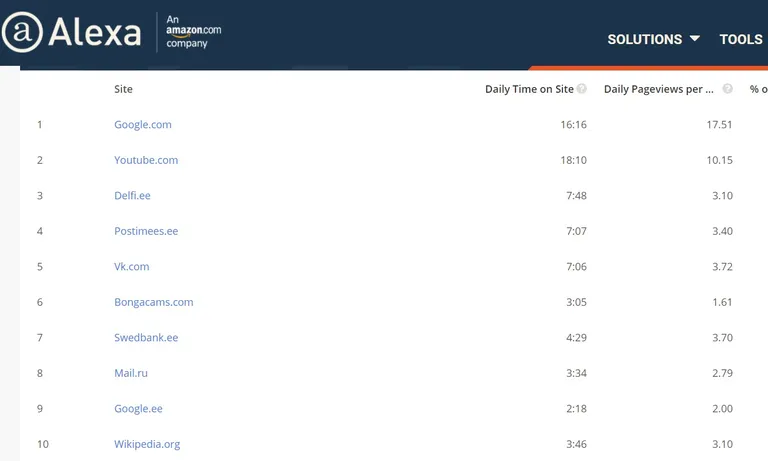The width and height of the screenshot is (768, 461).
Task: Select the 7:48 time value for Delfi.ee
Action: tap(576, 195)
